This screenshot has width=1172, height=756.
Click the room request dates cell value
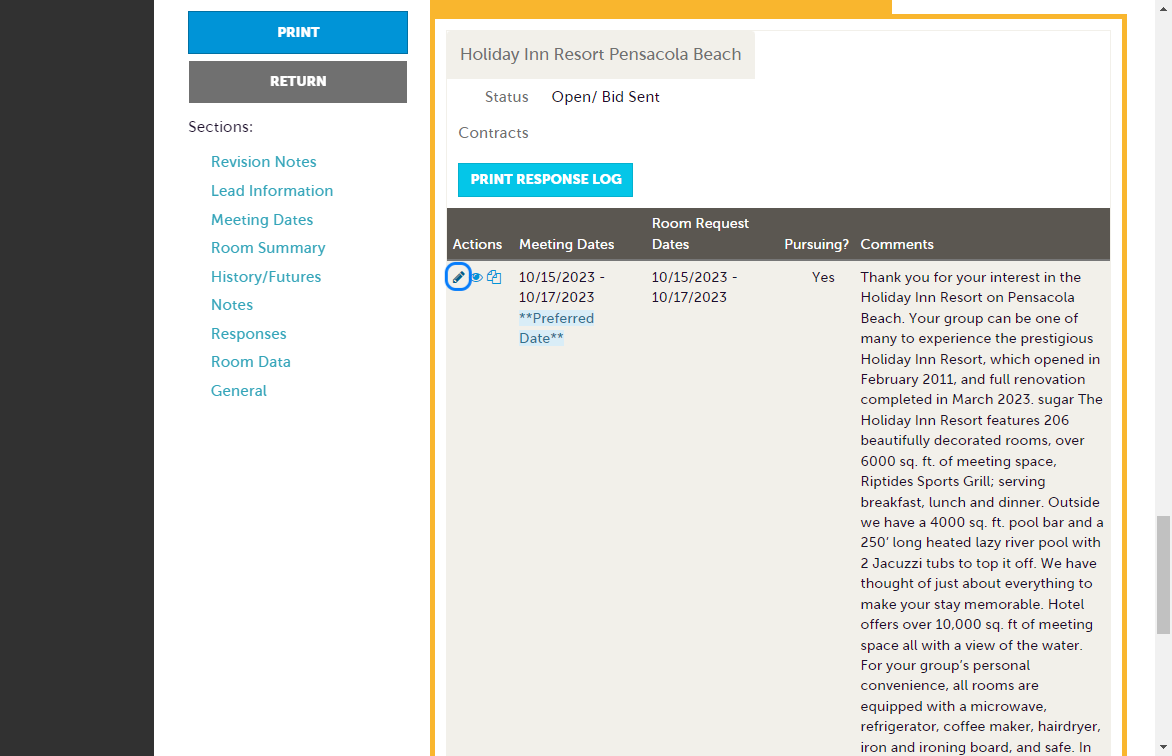coord(694,287)
